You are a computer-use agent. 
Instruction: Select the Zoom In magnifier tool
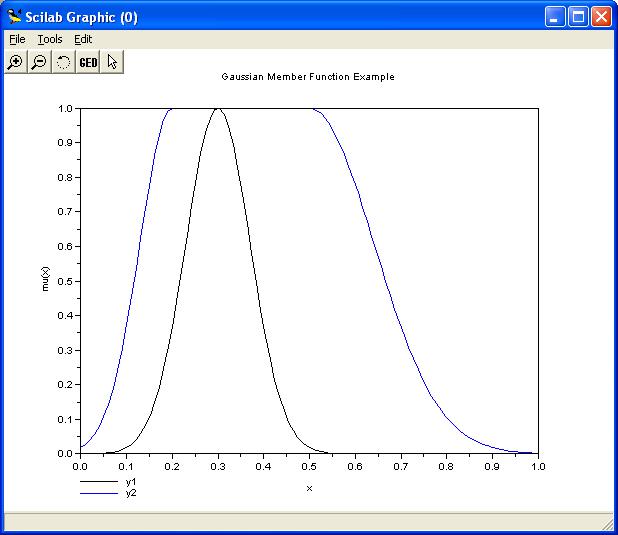(x=15, y=62)
